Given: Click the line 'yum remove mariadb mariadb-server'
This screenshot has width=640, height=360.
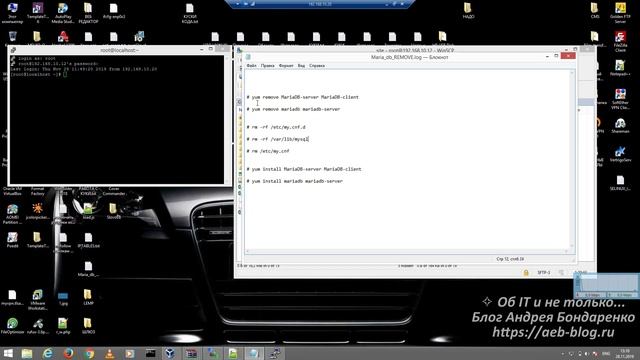Looking at the screenshot, I should 293,109.
